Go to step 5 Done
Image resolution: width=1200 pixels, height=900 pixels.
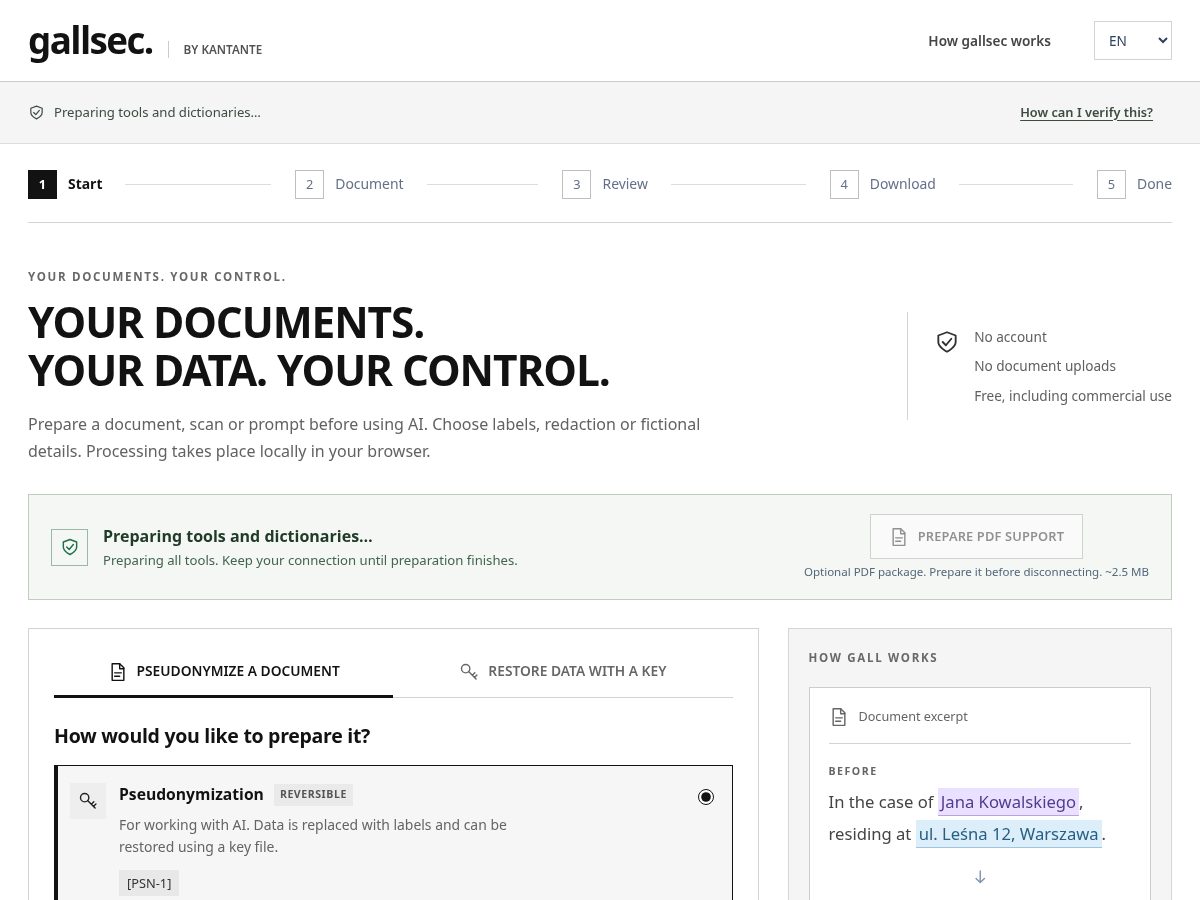(x=1134, y=184)
